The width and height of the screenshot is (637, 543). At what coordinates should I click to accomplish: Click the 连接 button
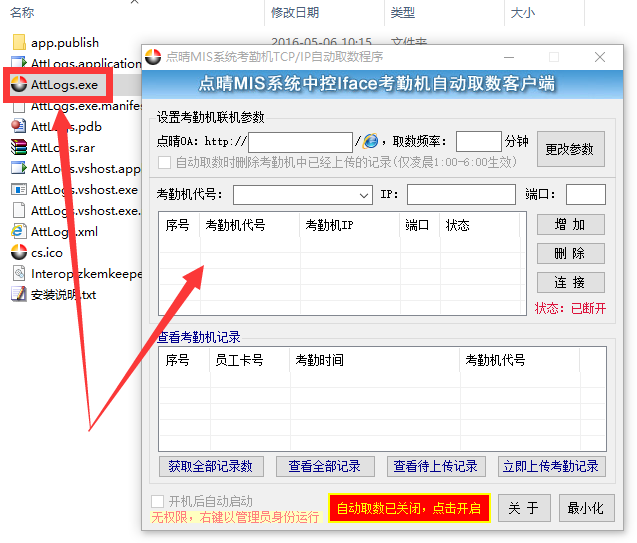click(x=570, y=283)
